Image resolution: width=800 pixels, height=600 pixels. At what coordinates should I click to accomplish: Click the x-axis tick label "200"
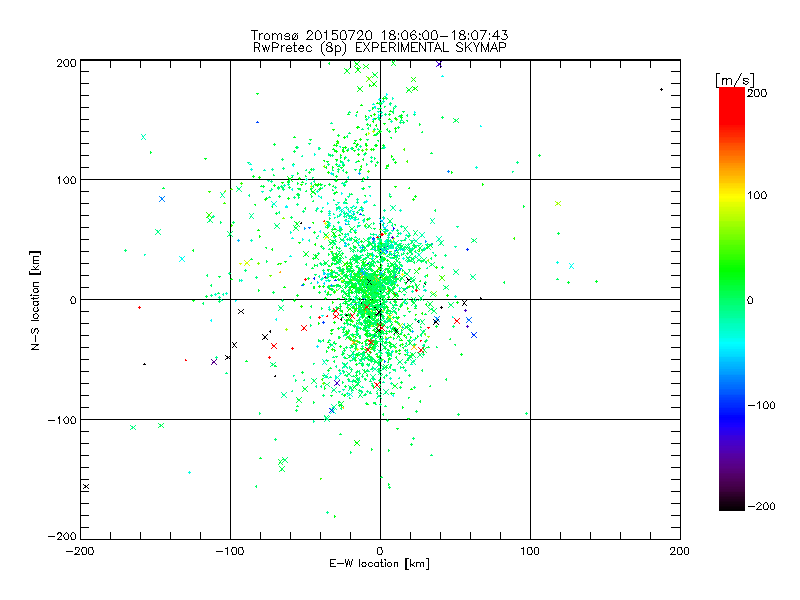[x=680, y=551]
